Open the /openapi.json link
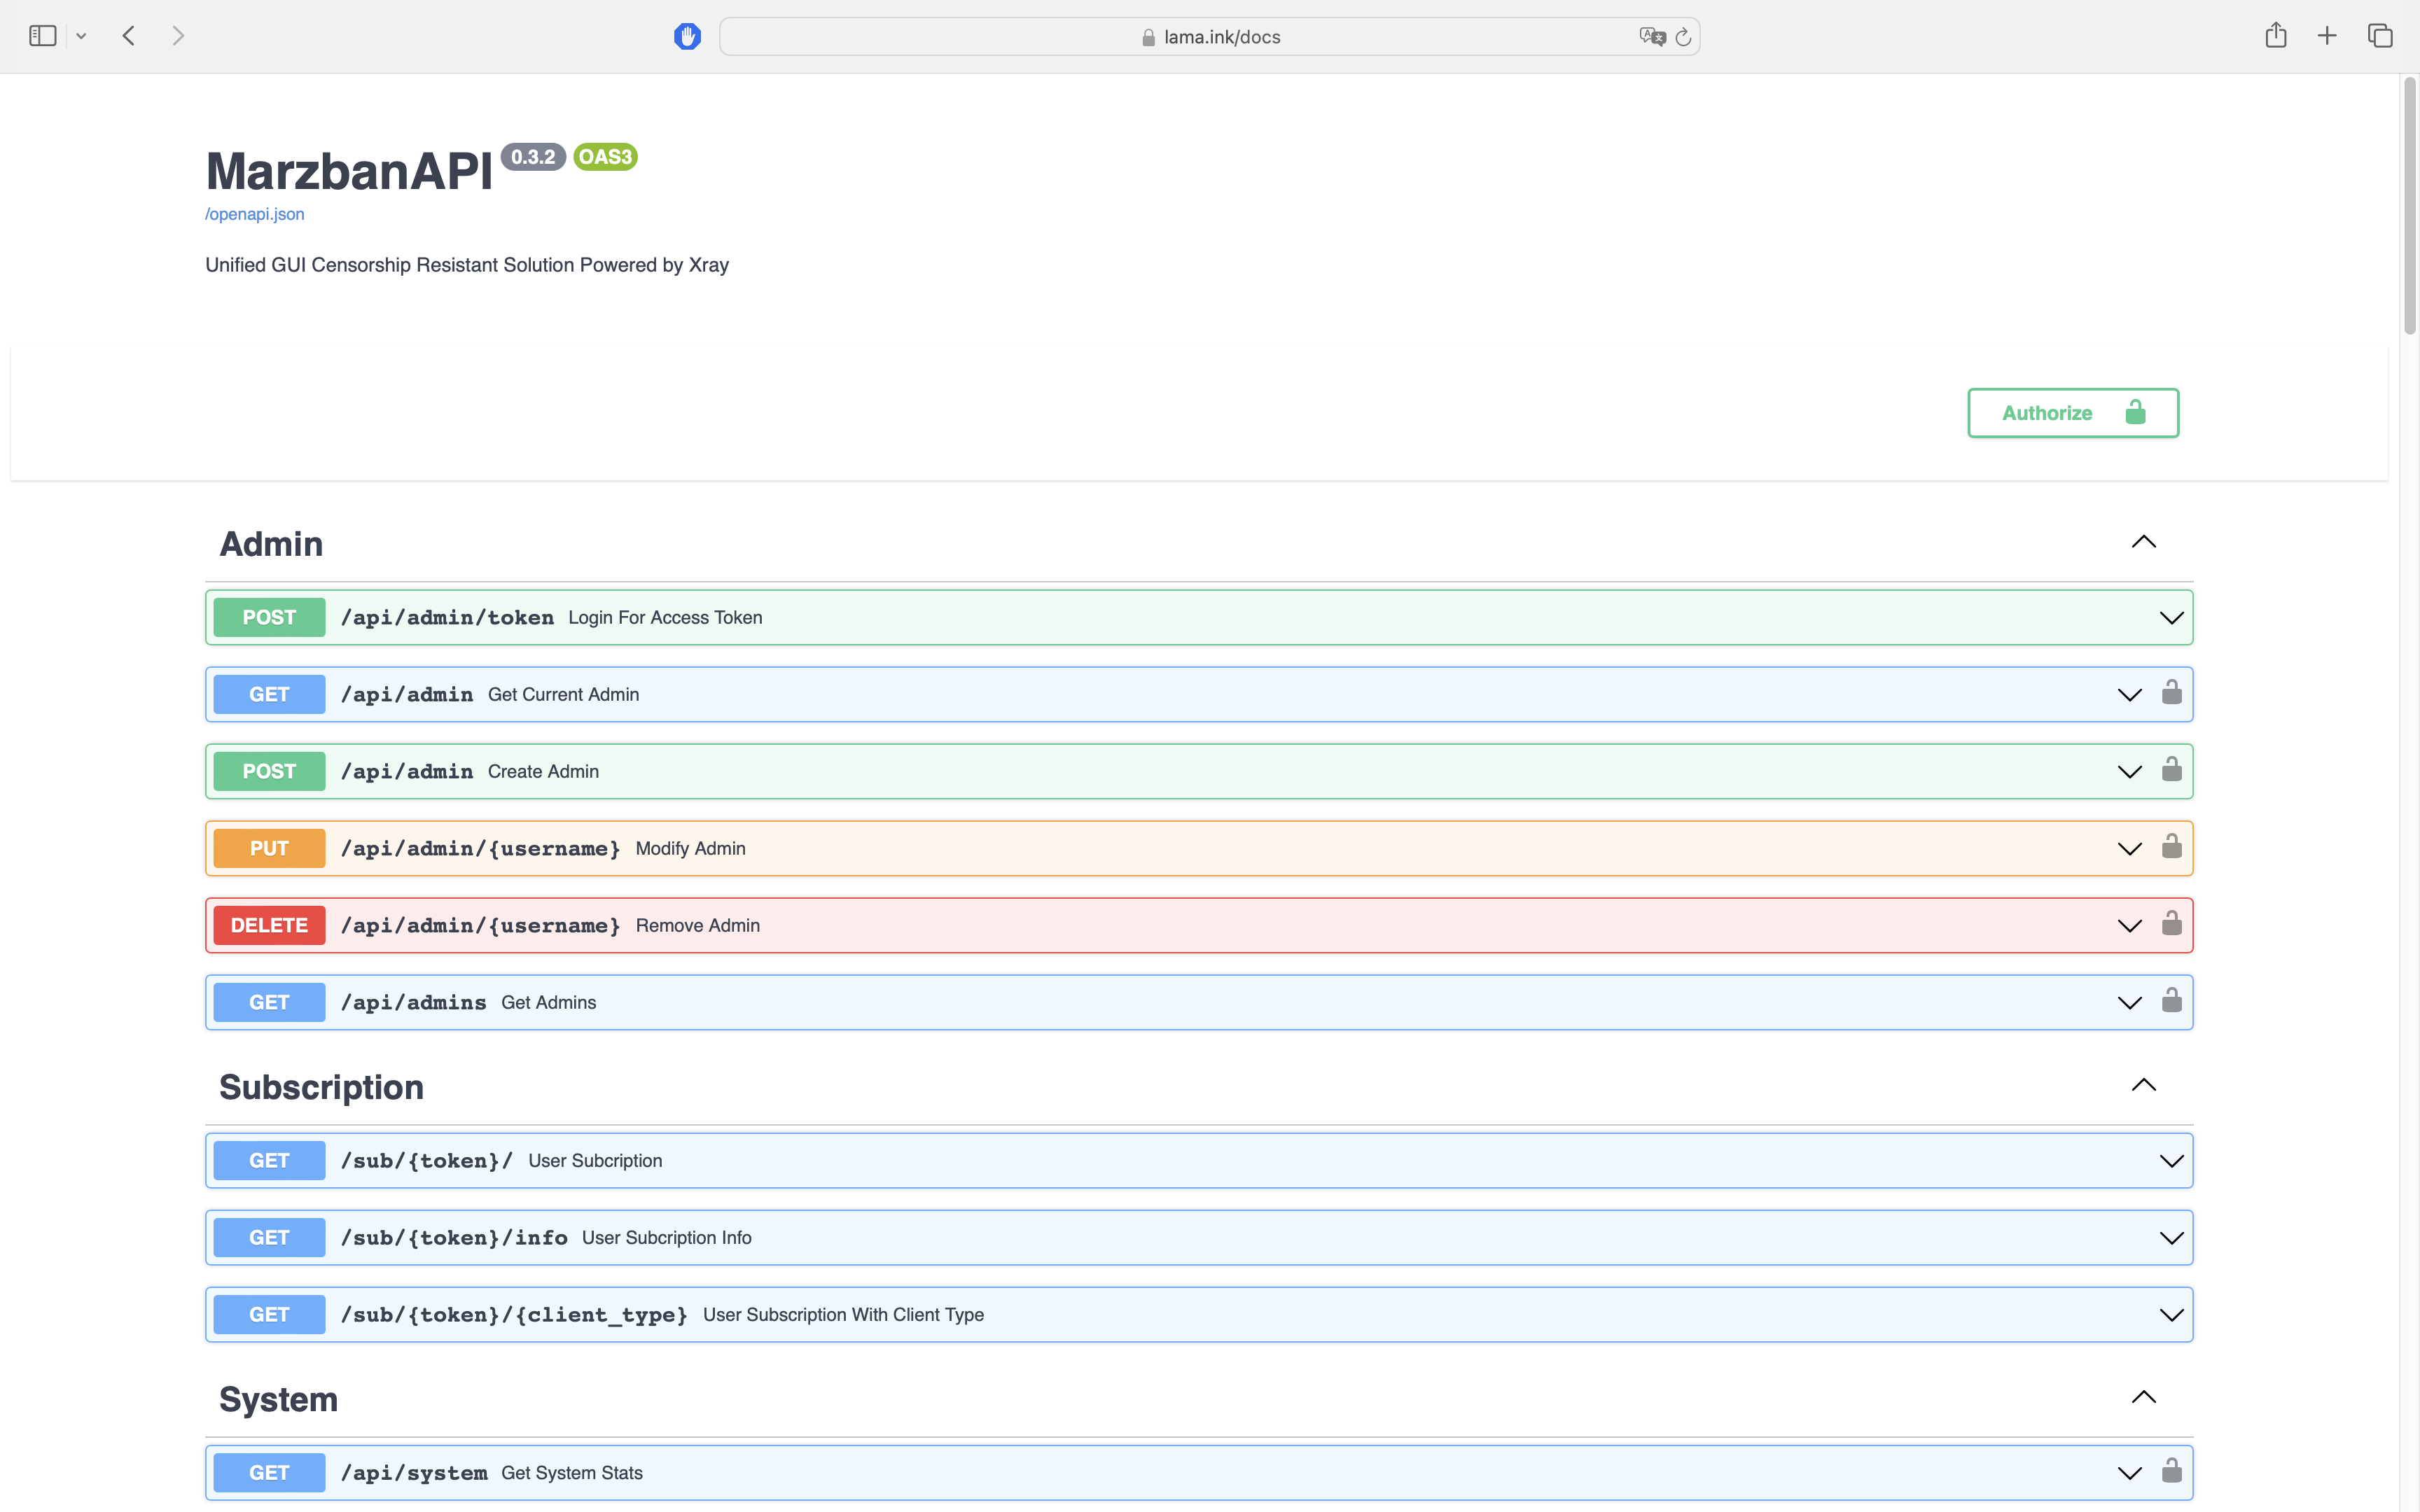 tap(255, 214)
